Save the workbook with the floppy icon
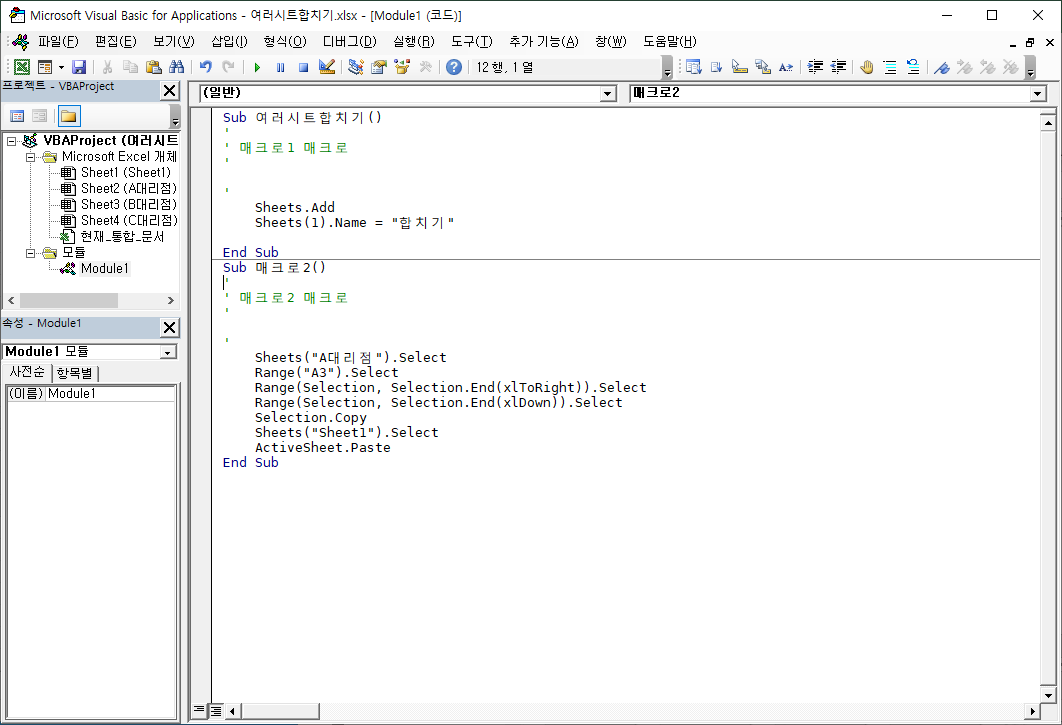This screenshot has height=725, width=1062. 79,67
